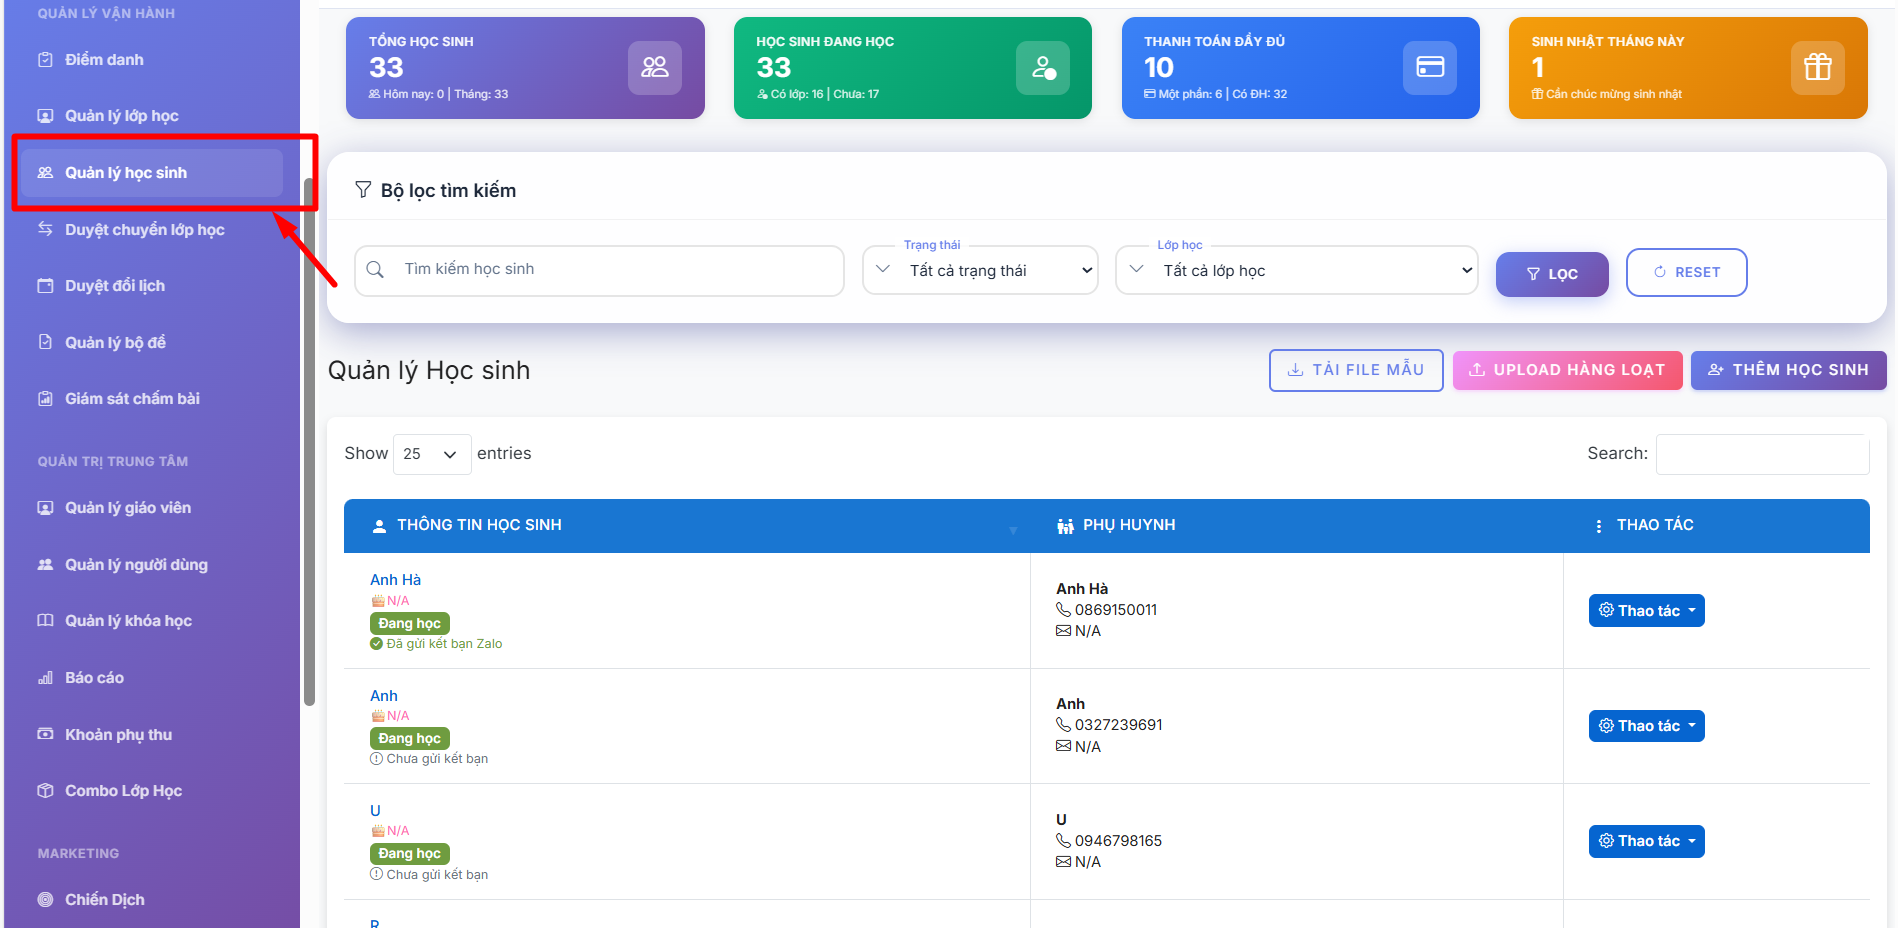This screenshot has width=1898, height=928.
Task: Open Thao tác dropdown for student Anh Hà
Action: (x=1646, y=611)
